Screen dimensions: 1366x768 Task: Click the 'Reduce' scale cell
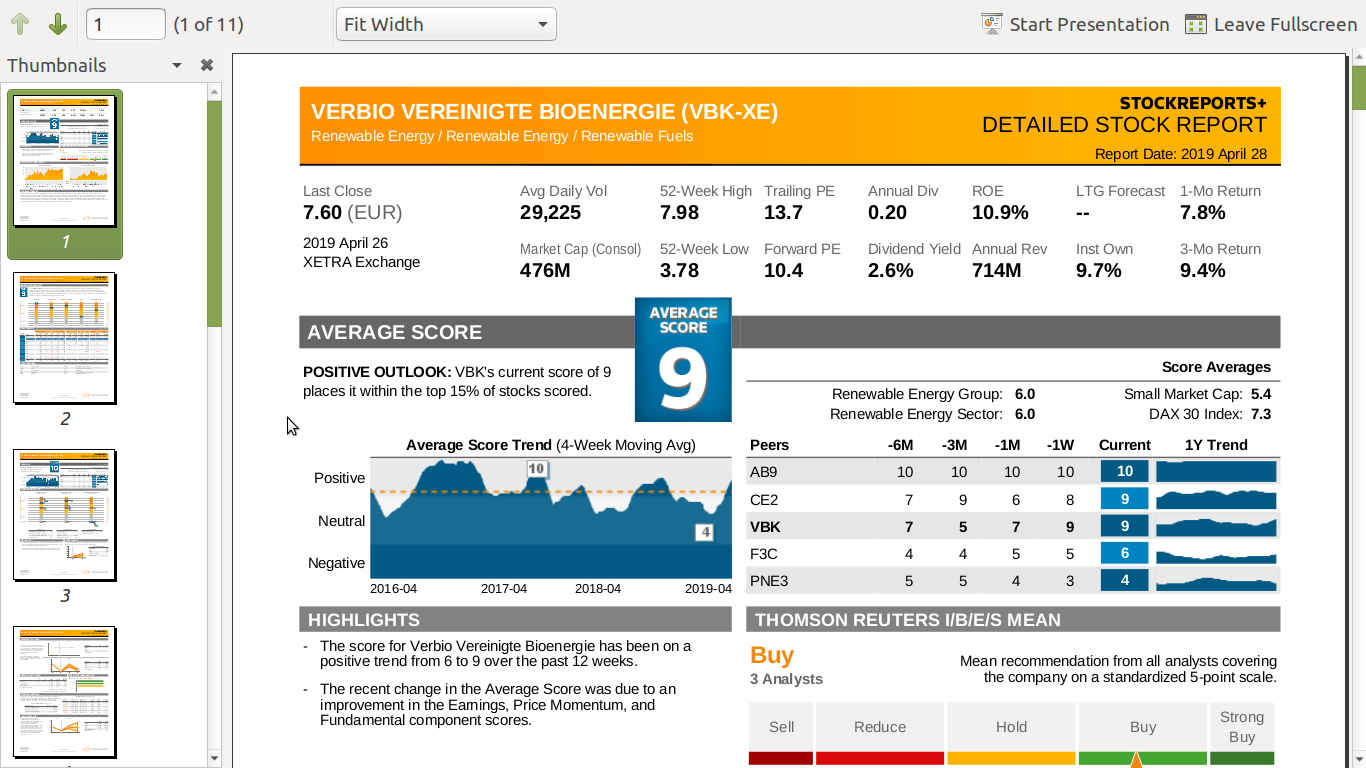point(880,727)
